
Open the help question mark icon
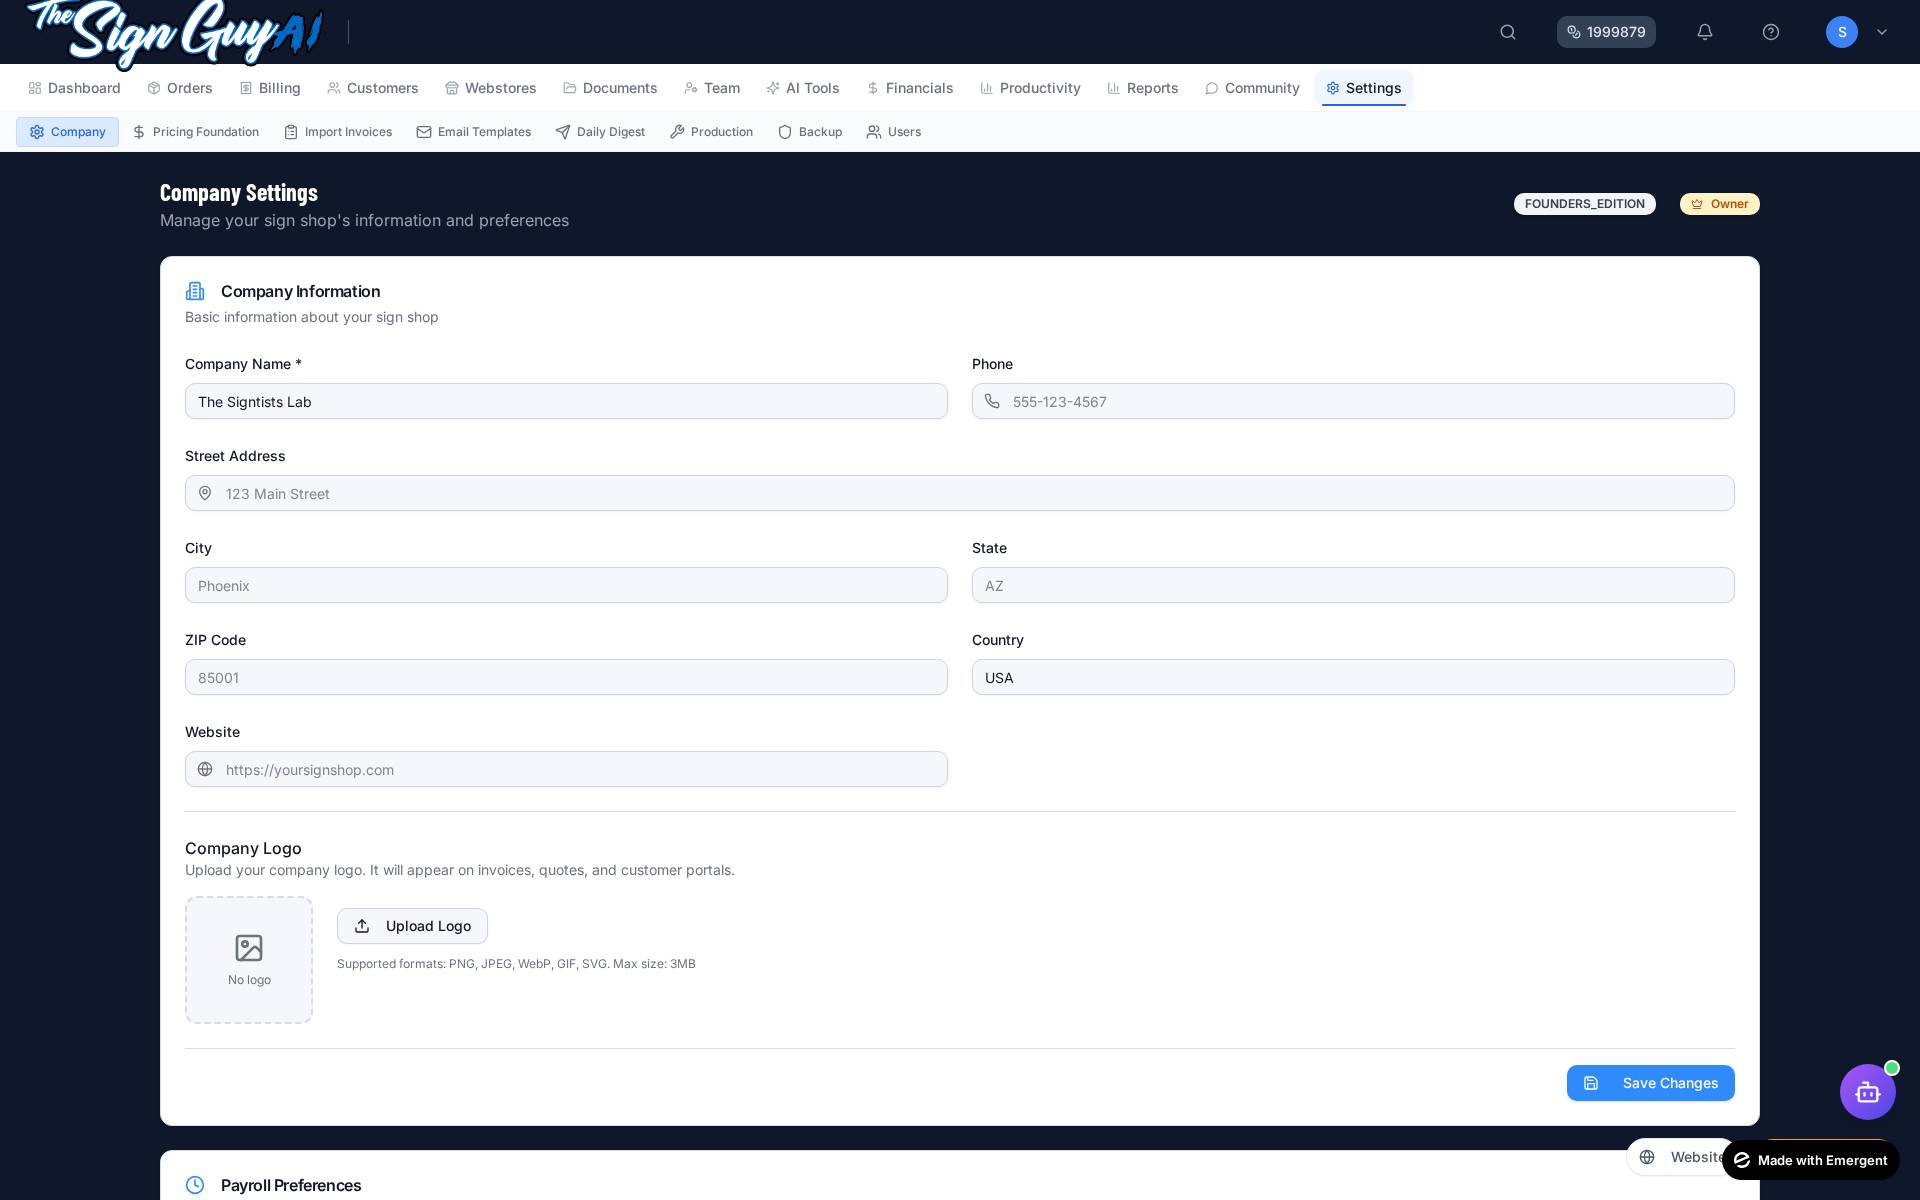tap(1771, 32)
